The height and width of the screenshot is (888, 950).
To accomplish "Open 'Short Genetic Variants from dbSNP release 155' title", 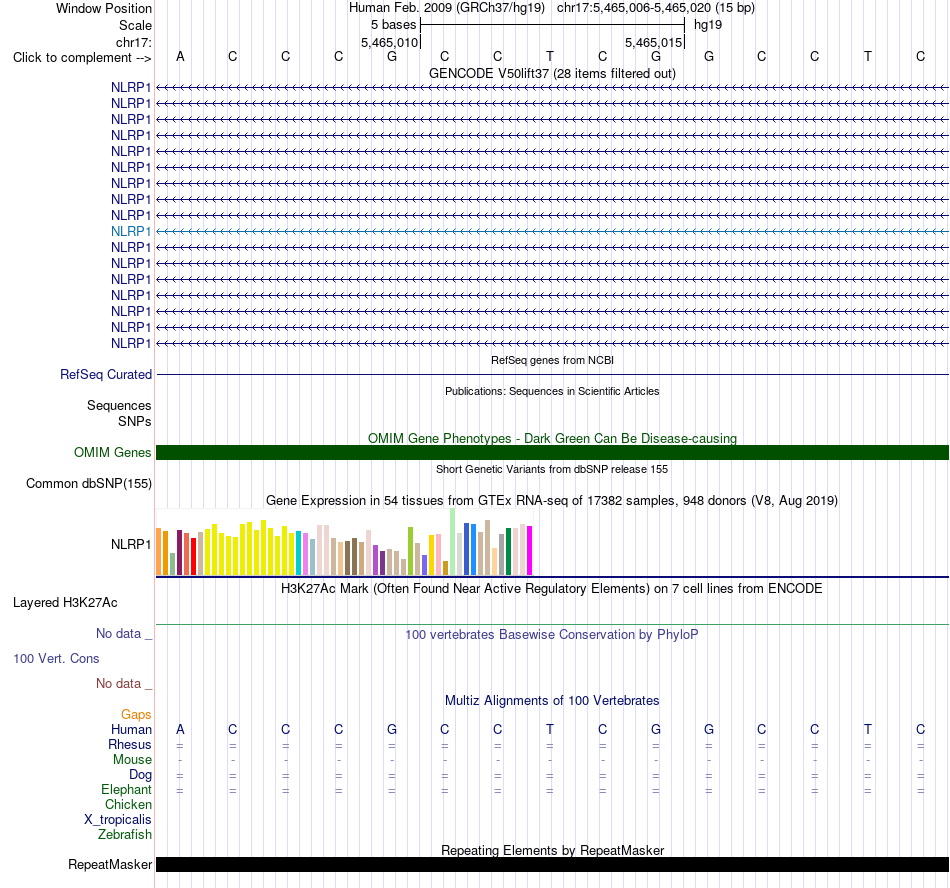I will (x=552, y=469).
